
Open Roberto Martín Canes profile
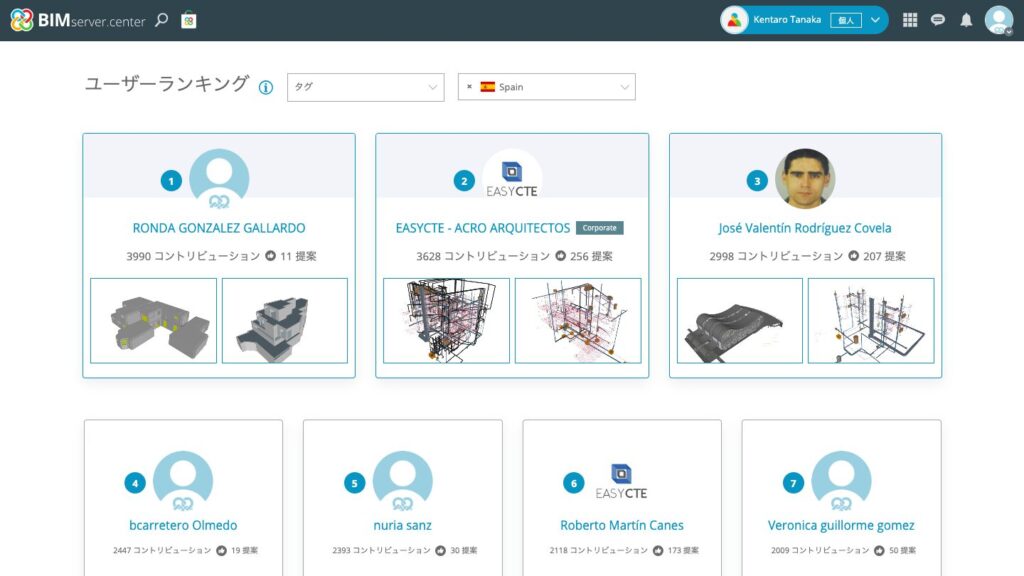(622, 525)
